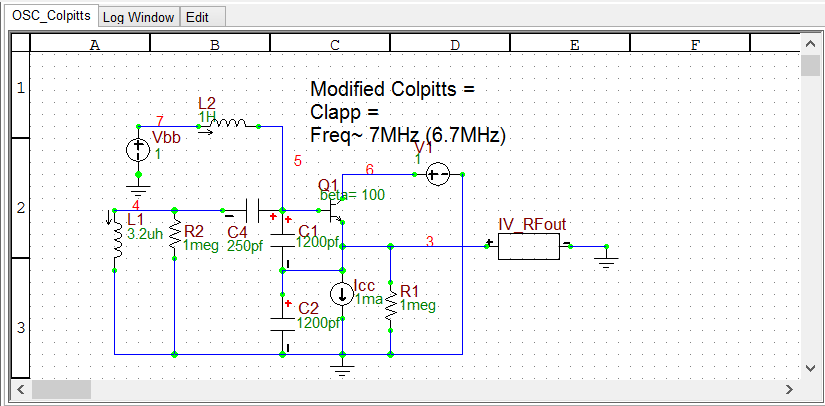The image size is (825, 406).
Task: Select the L1 inductor symbol
Action: click(117, 240)
